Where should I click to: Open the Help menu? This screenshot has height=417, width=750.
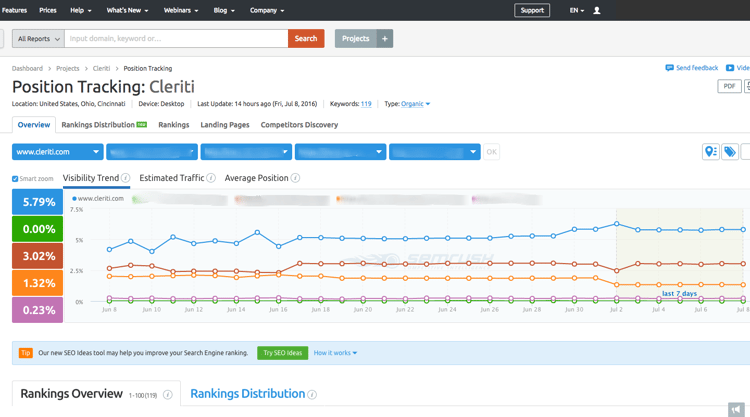[81, 10]
